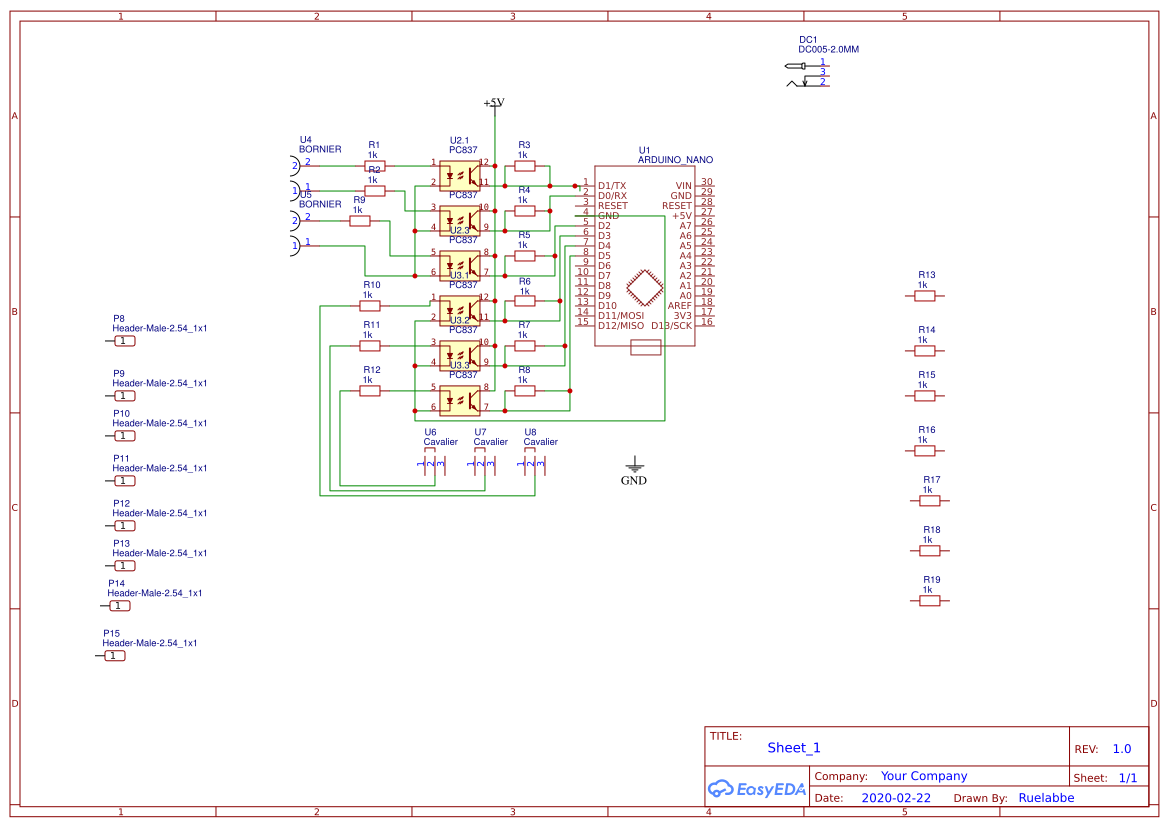Select the R10 resistor on the left
This screenshot has width=1170, height=827.
(x=370, y=306)
